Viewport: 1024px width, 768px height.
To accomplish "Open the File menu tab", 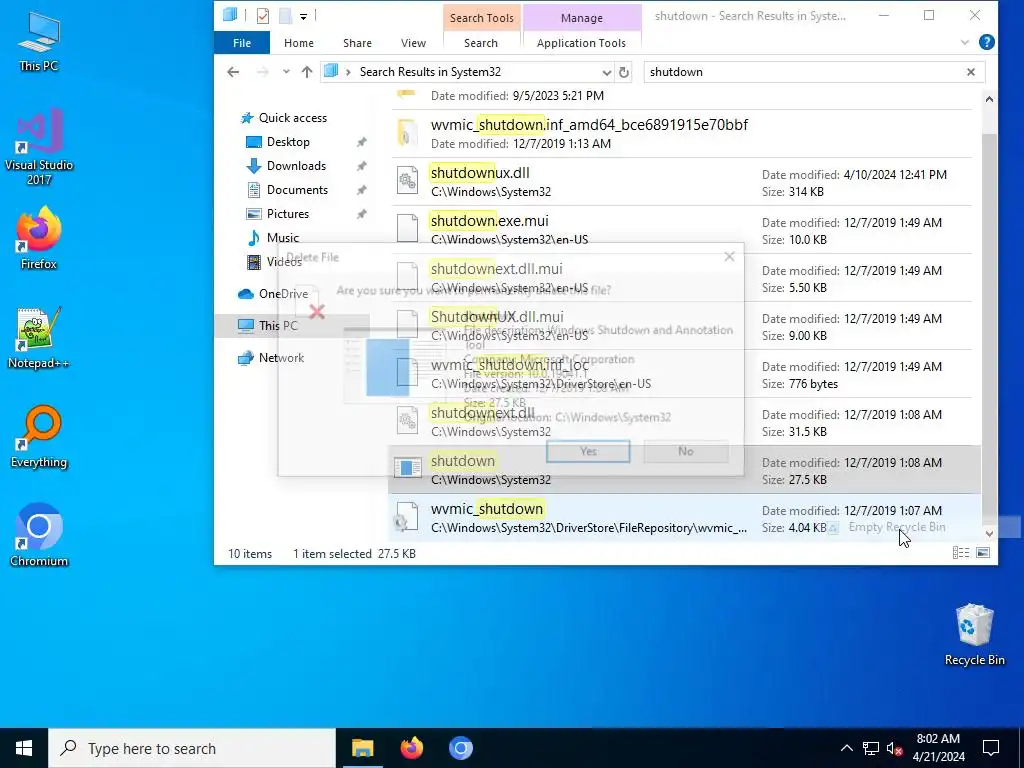I will pos(242,43).
